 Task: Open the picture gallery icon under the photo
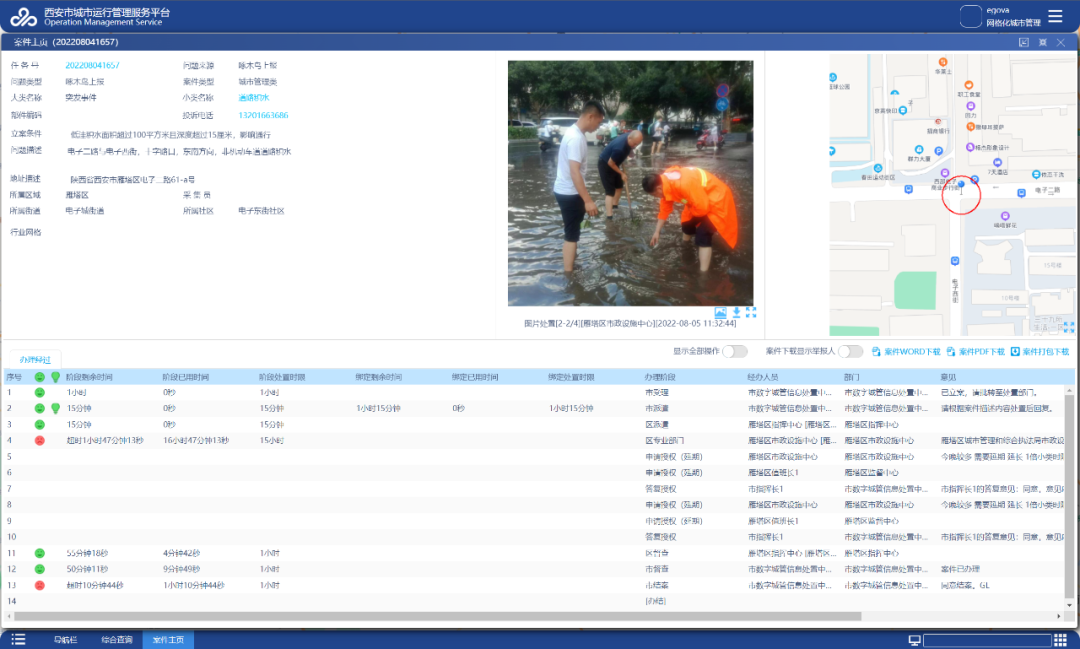coord(720,312)
